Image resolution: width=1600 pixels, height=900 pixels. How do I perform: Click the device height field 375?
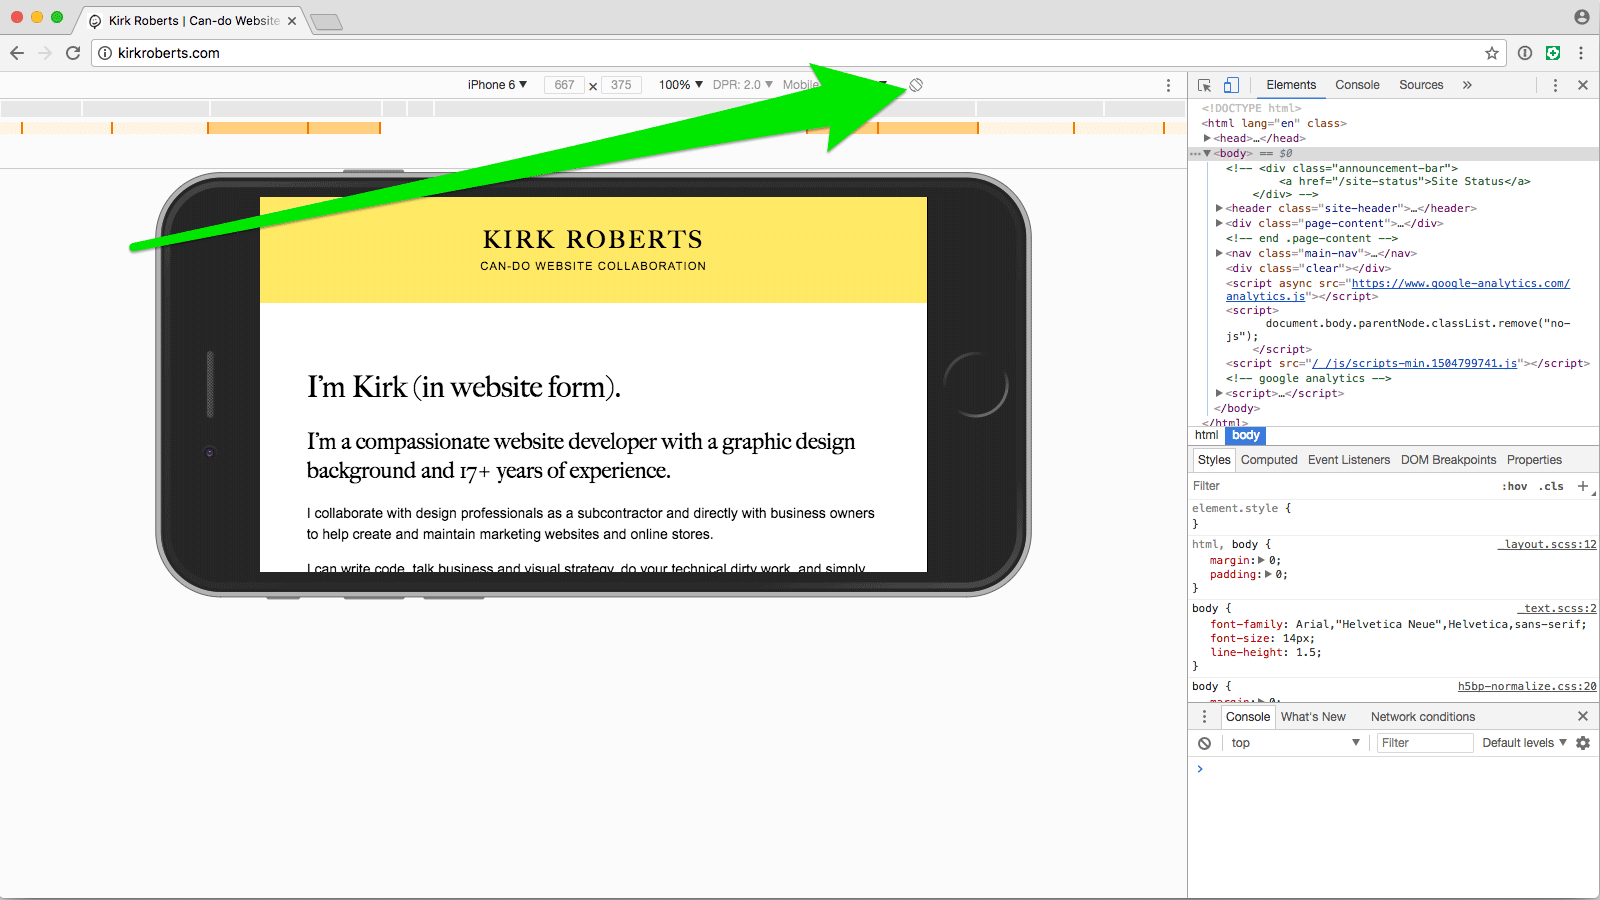point(621,85)
